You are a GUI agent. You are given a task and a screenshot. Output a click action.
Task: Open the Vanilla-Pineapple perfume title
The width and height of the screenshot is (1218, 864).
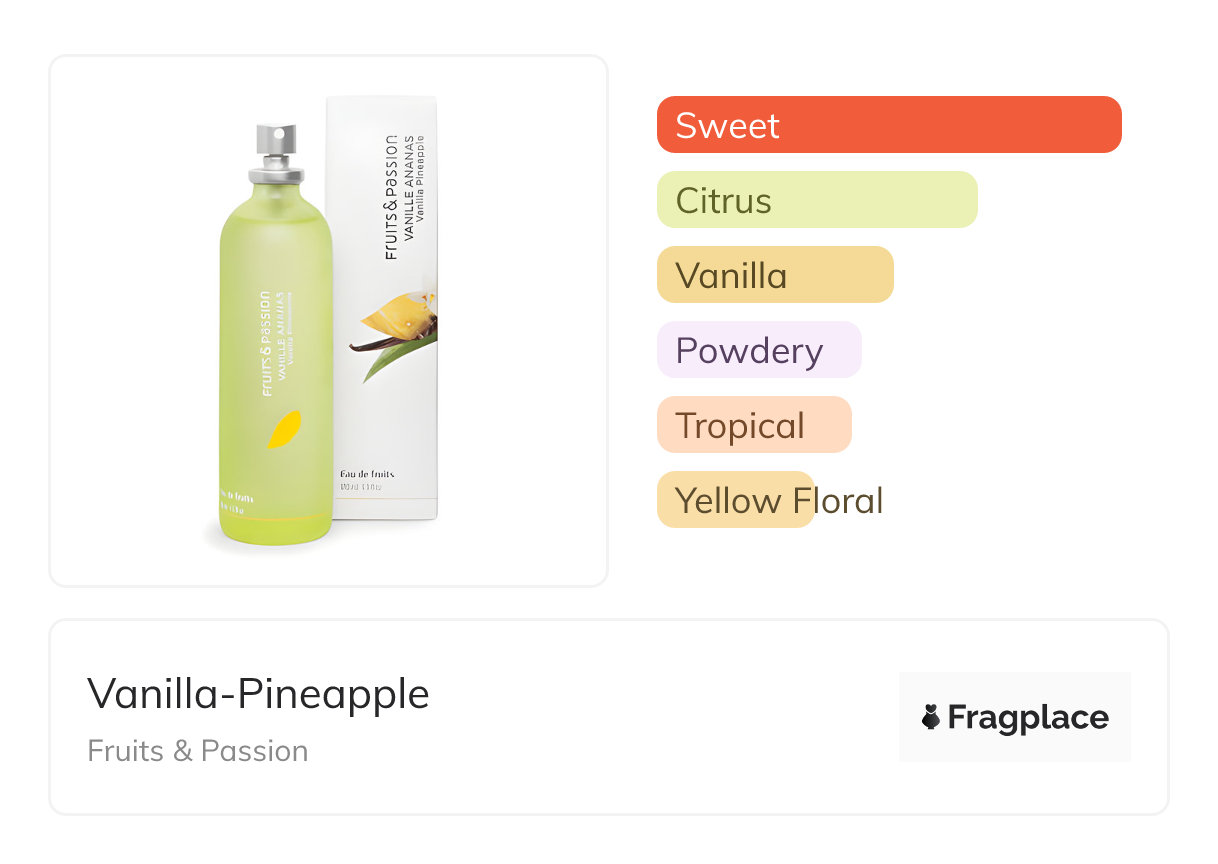(x=258, y=693)
